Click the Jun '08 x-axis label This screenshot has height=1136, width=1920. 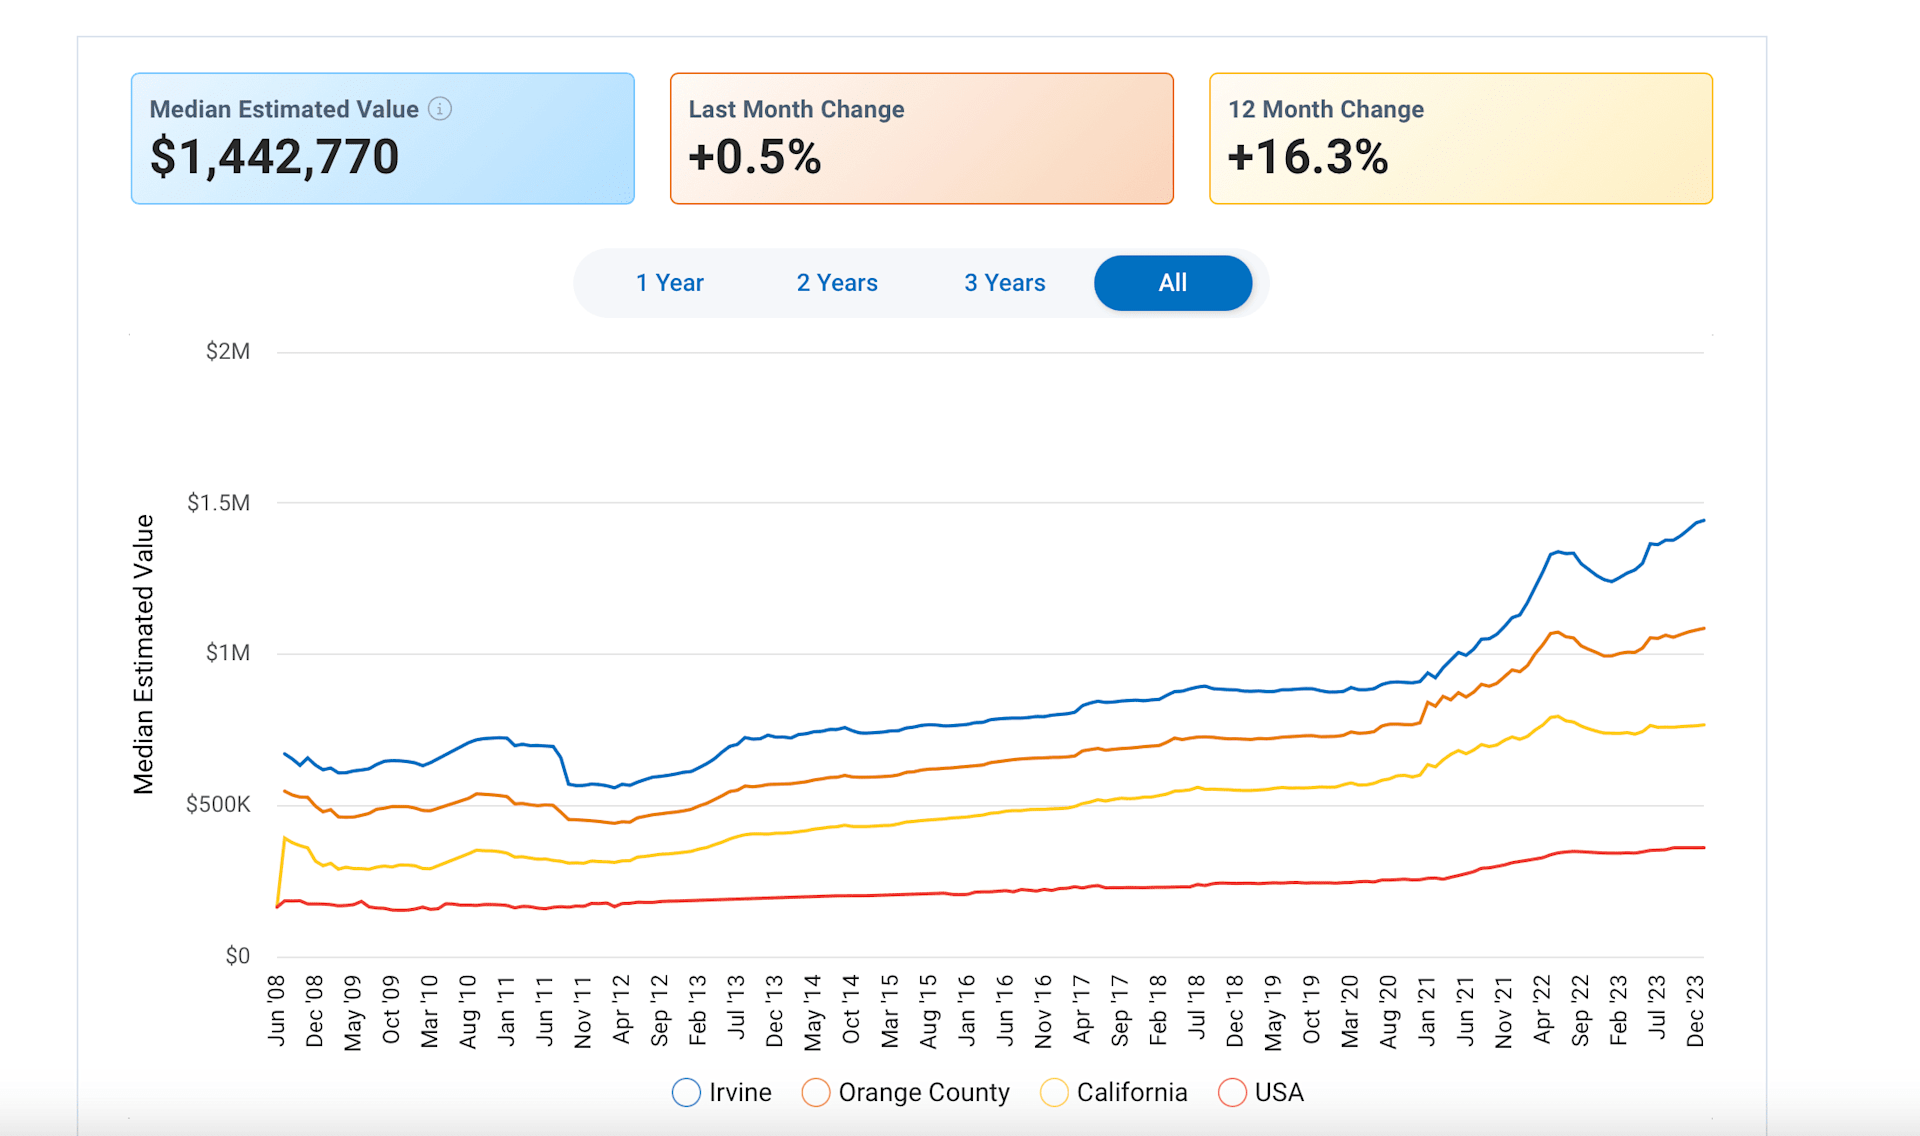click(277, 1012)
